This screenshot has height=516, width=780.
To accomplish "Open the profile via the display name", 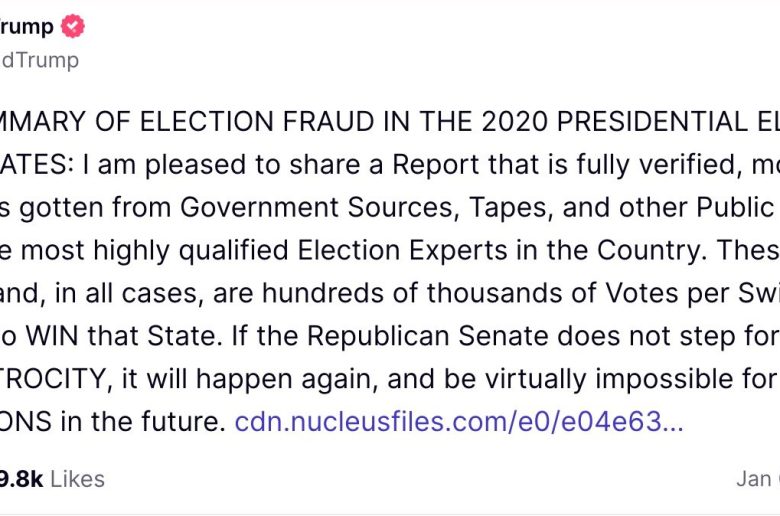I will click(x=28, y=26).
